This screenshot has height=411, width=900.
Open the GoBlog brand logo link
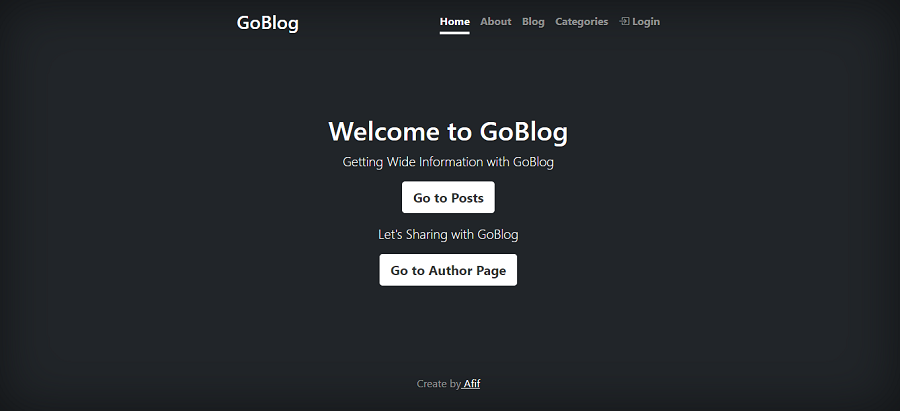tap(267, 23)
